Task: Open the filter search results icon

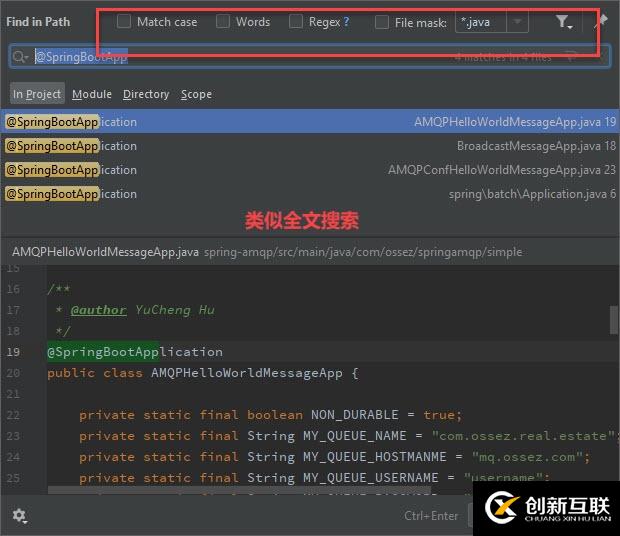Action: [564, 22]
